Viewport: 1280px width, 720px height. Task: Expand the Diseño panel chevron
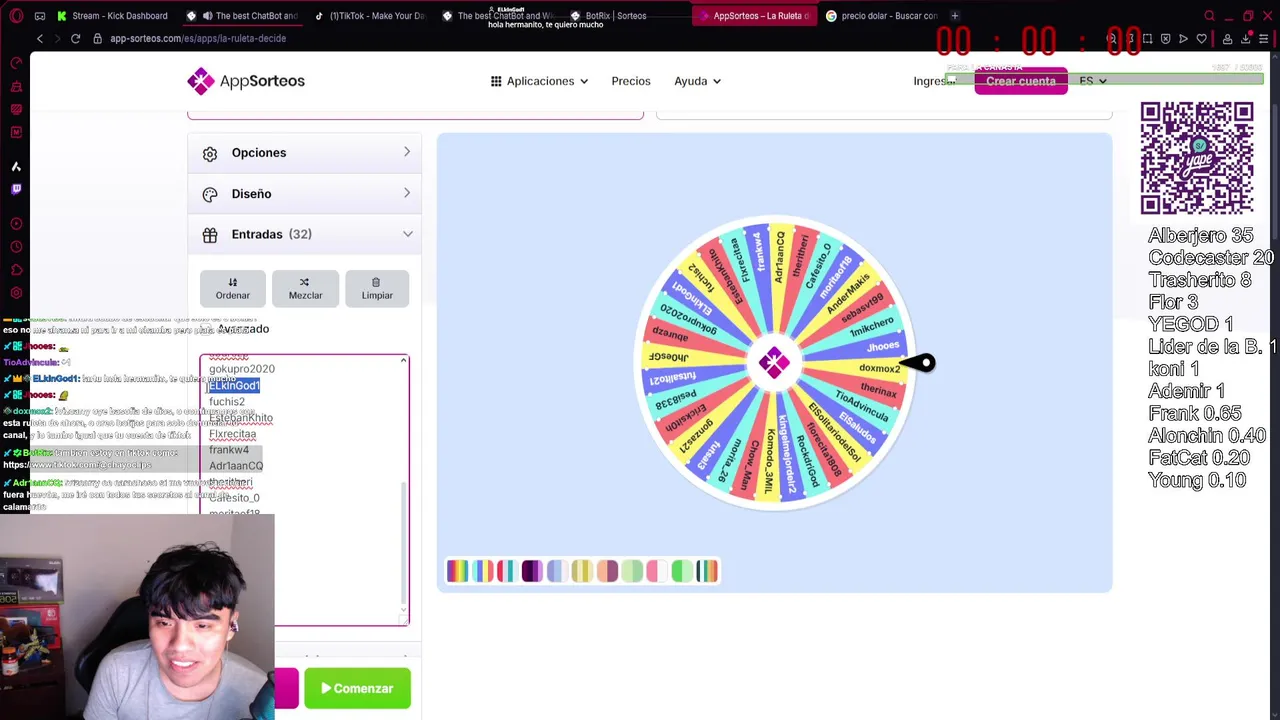(407, 193)
